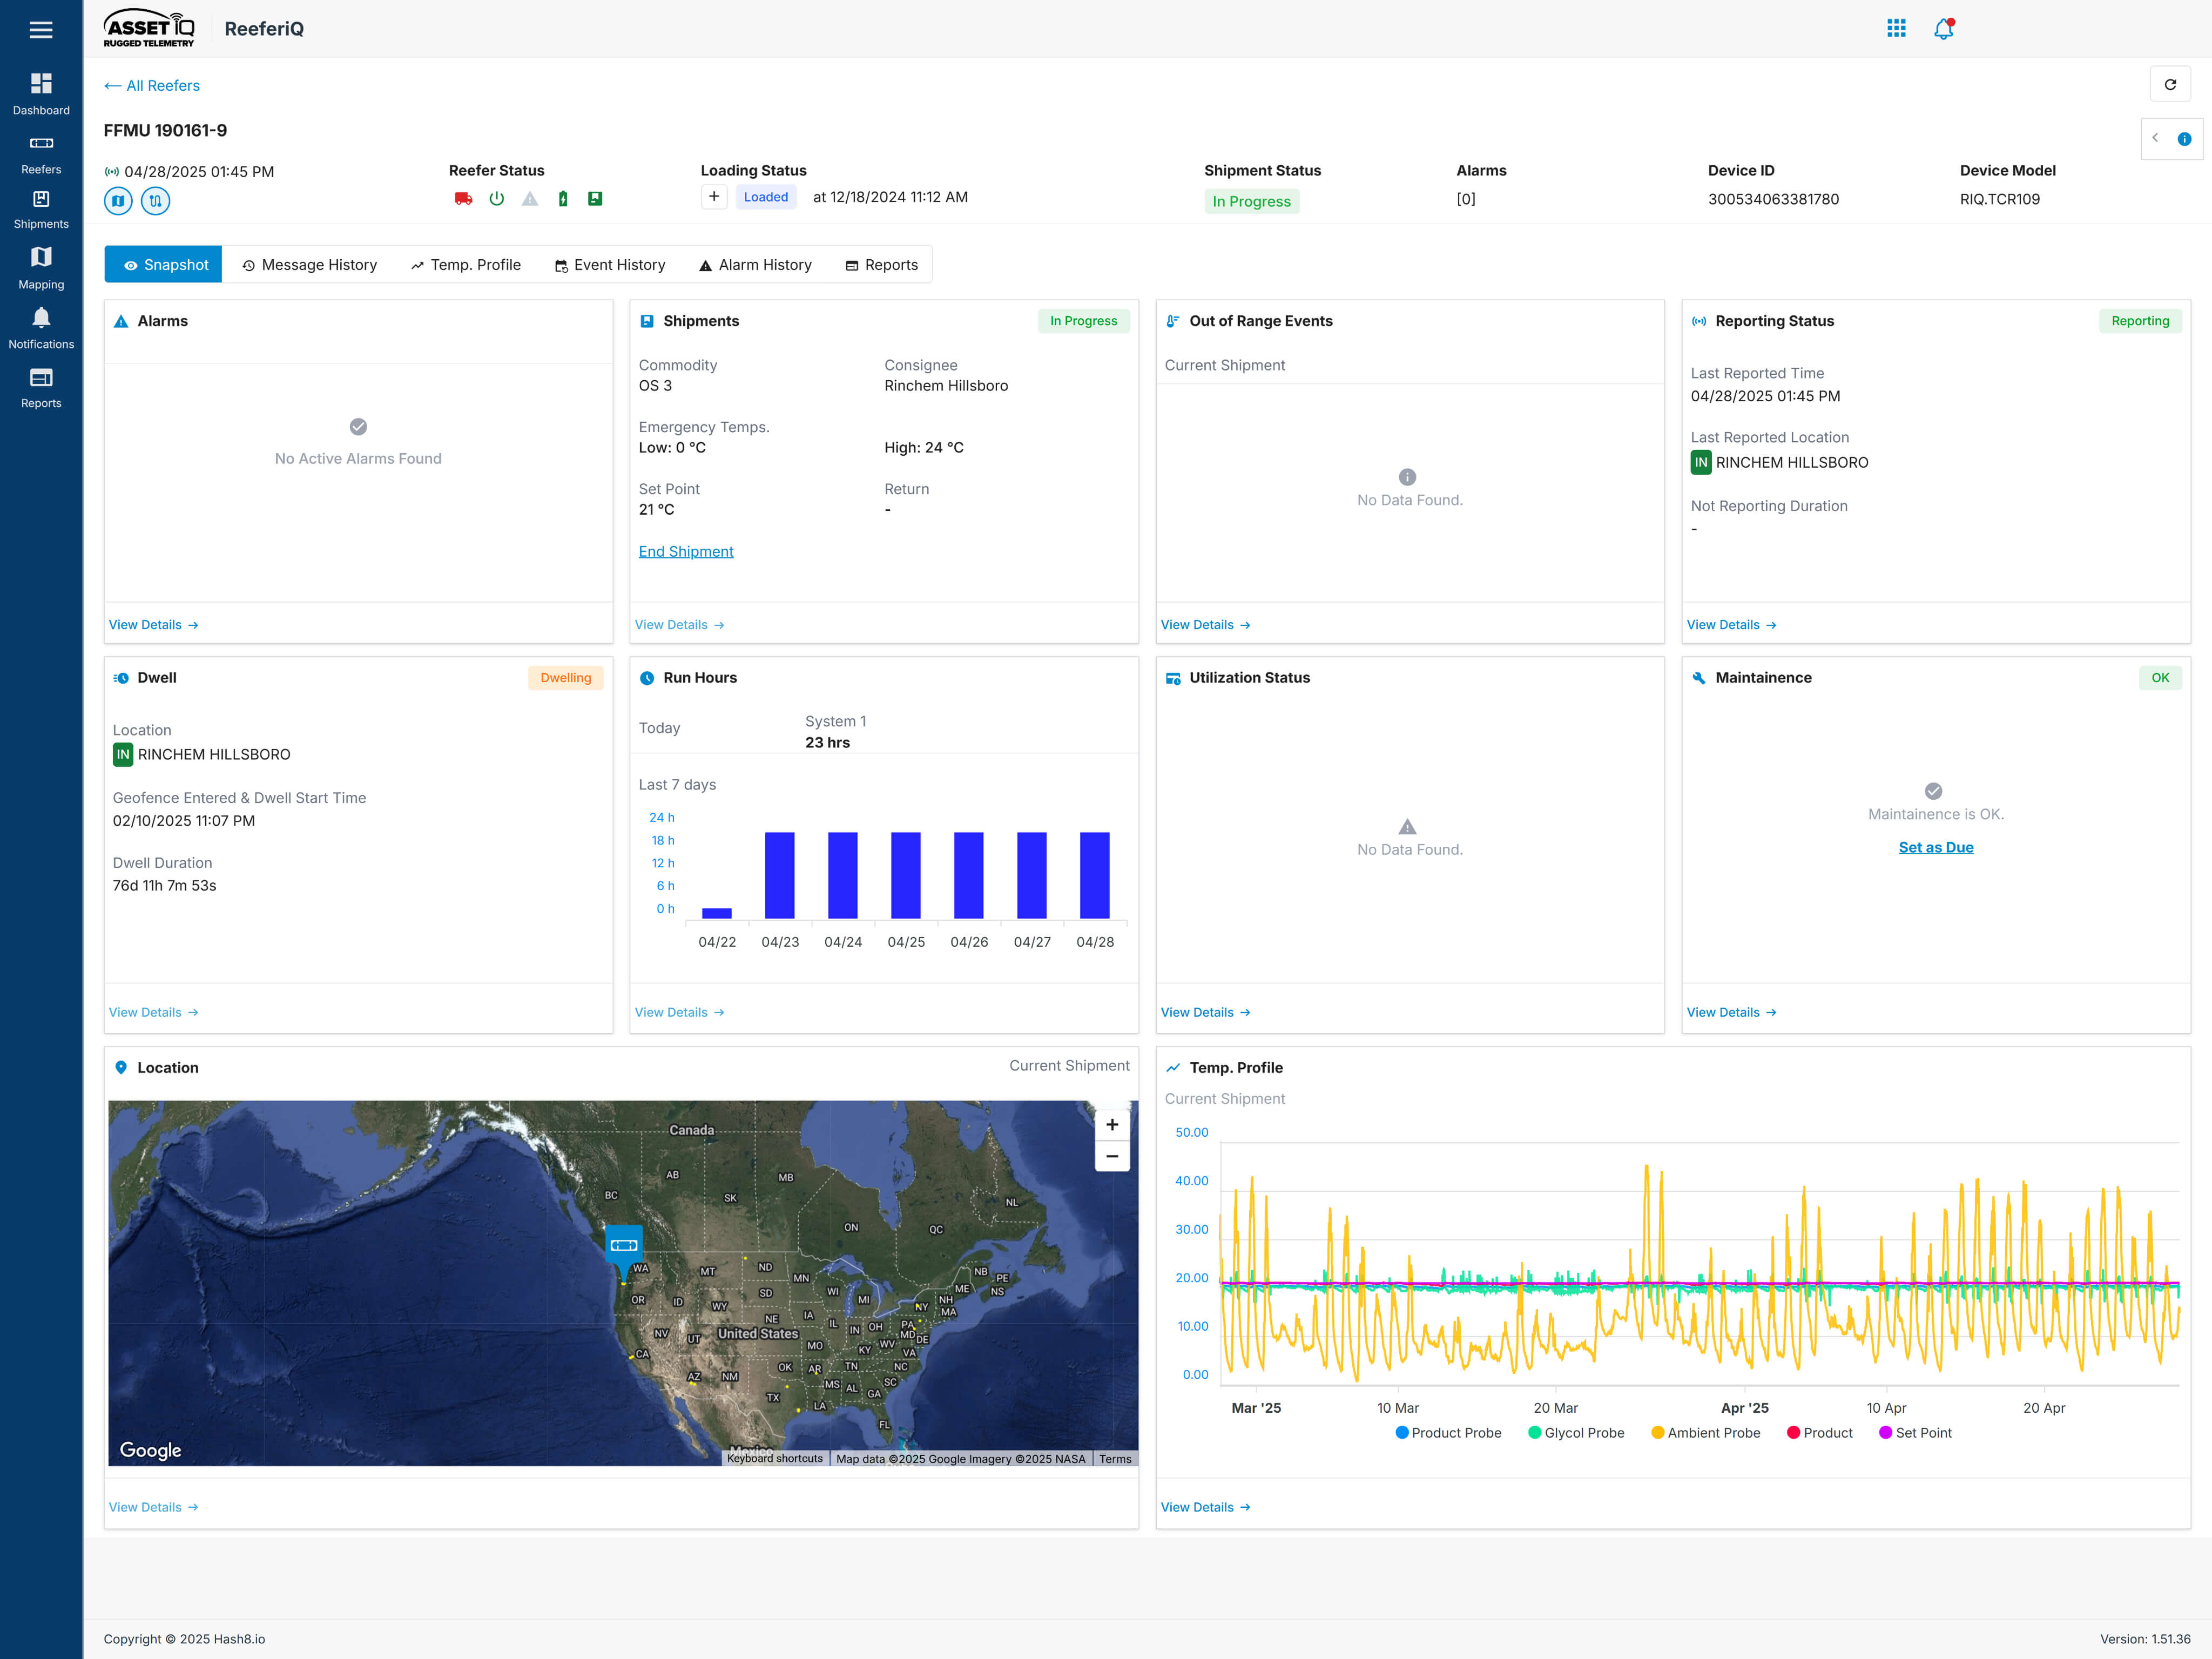
Task: View Details in the Alarms card
Action: [x=153, y=625]
